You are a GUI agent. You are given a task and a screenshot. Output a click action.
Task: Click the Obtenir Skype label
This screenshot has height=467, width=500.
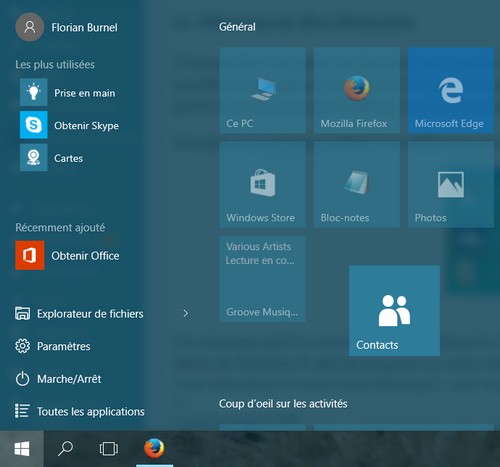[x=86, y=126]
